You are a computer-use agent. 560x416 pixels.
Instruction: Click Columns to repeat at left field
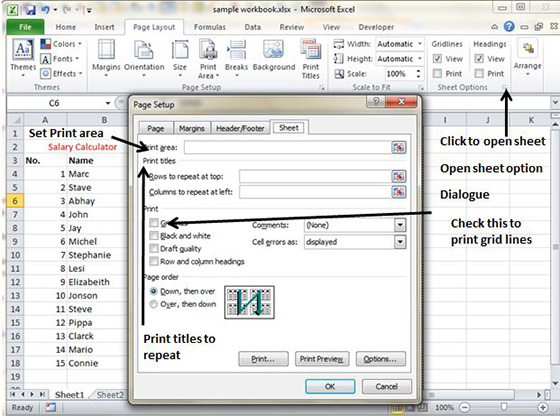pos(315,192)
